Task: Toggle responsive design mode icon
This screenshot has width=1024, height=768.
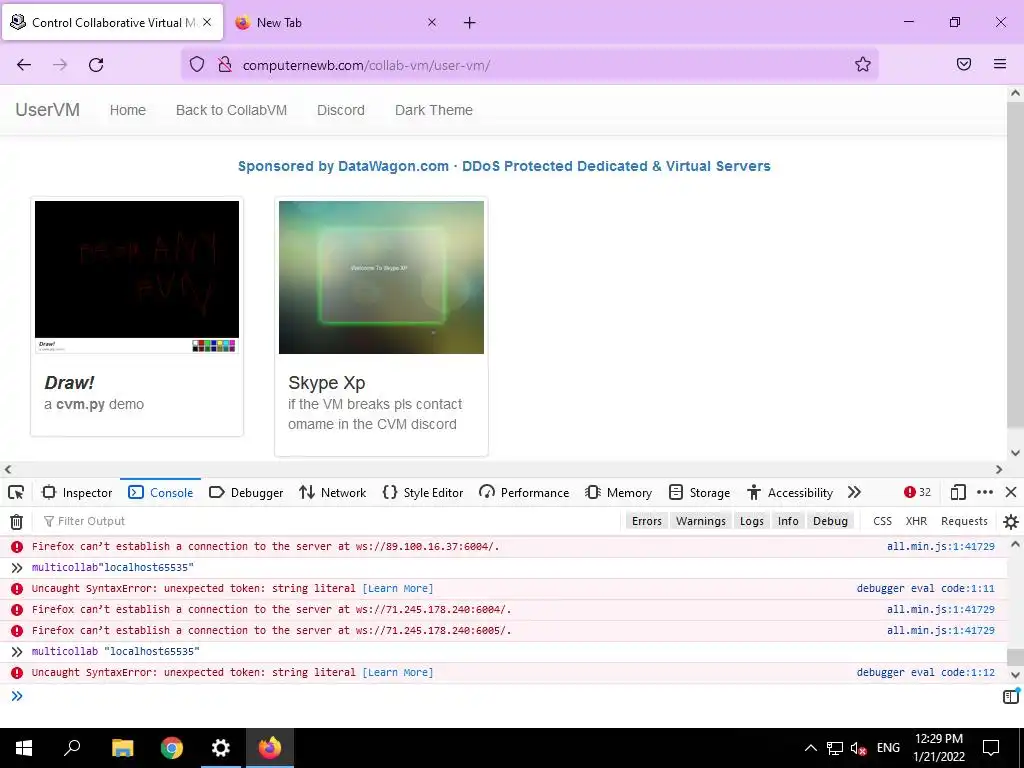Action: tap(958, 492)
